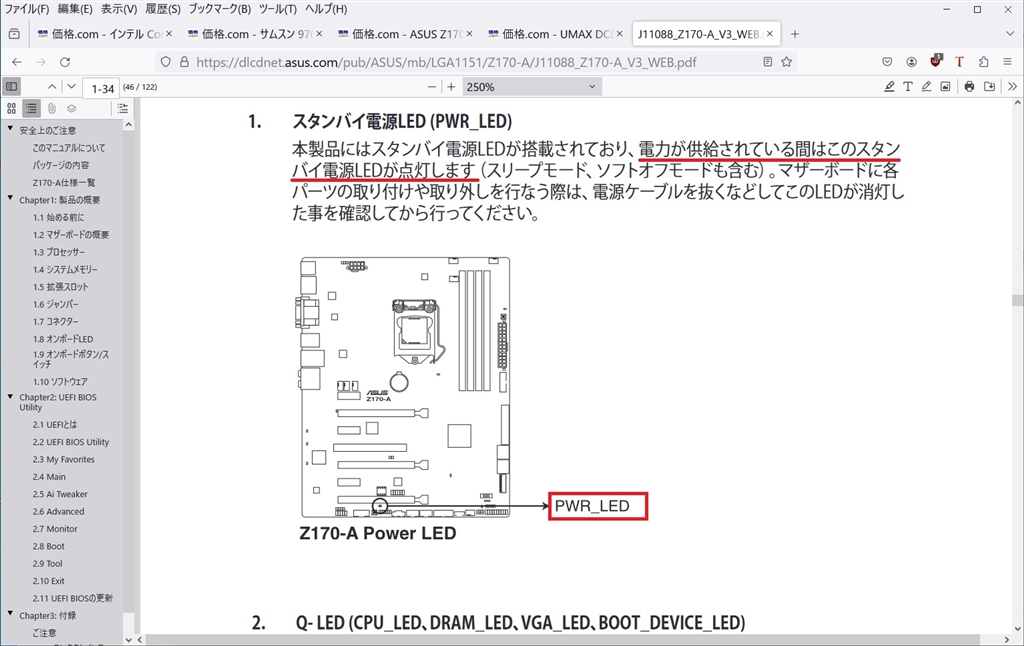The width and height of the screenshot is (1024, 646).
Task: Select the PDF draw tool
Action: pyautogui.click(x=926, y=87)
